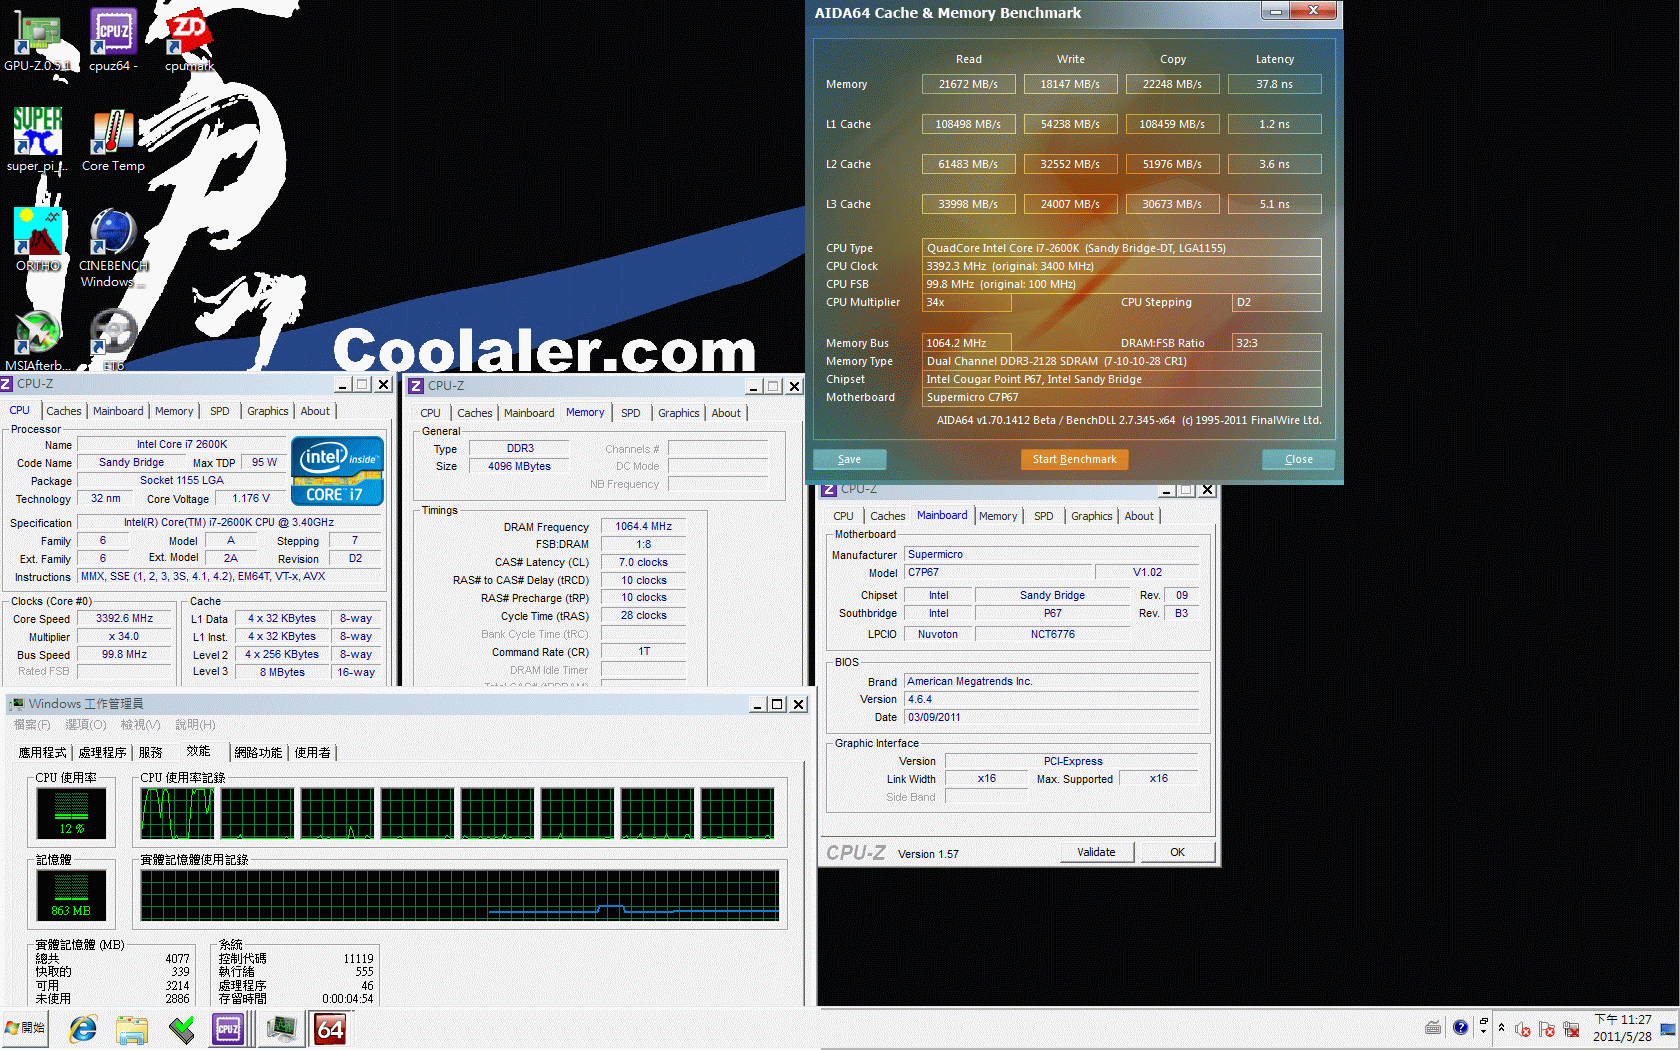Switch to Task Manager taskbar button
This screenshot has height=1050, width=1680.
[281, 1028]
